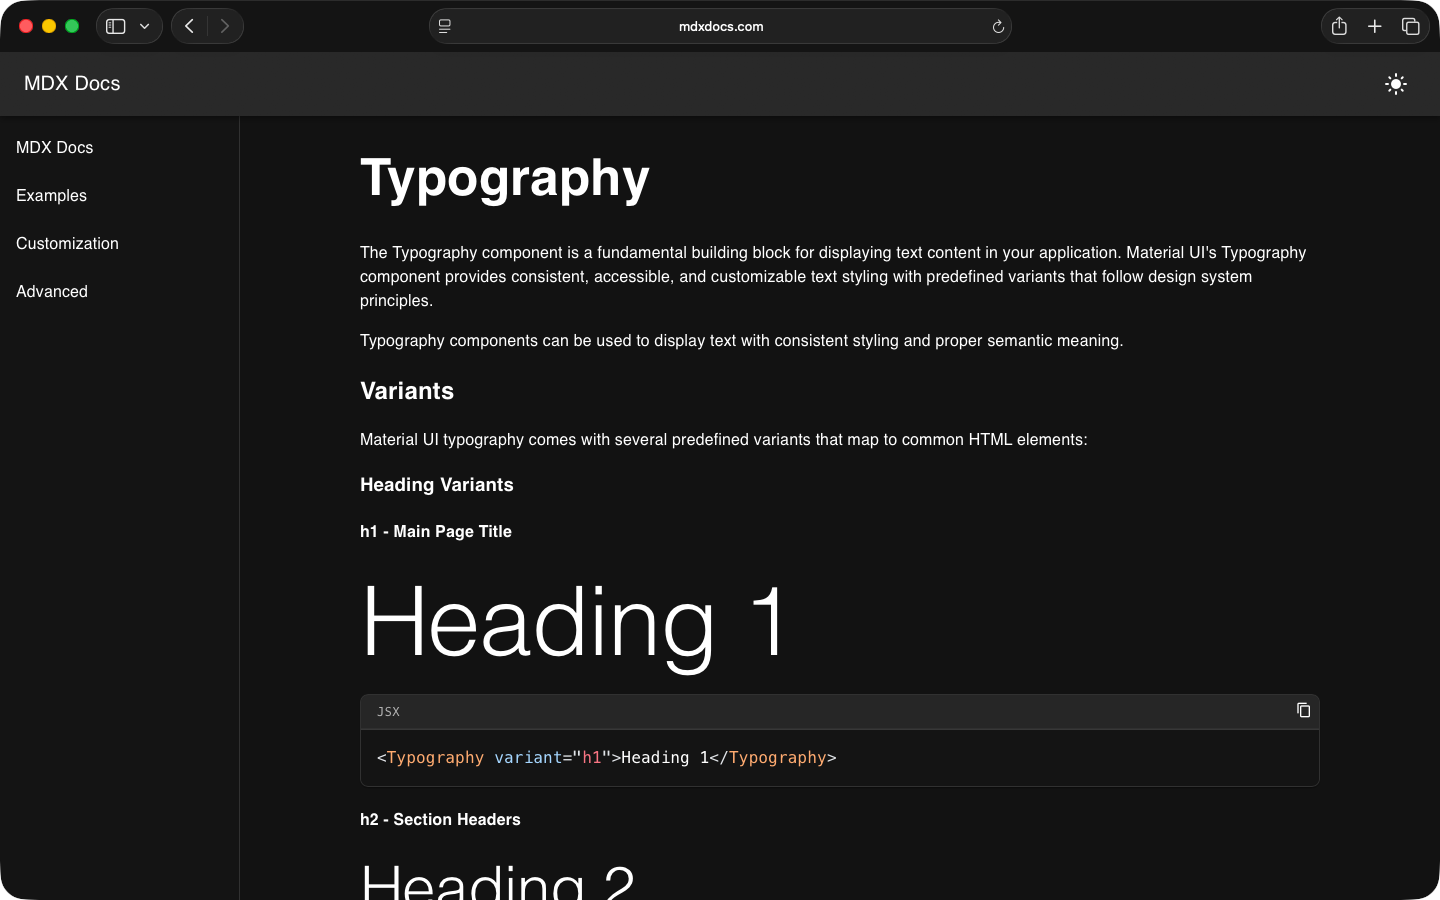Click the MDX Docs header title

coord(71,83)
